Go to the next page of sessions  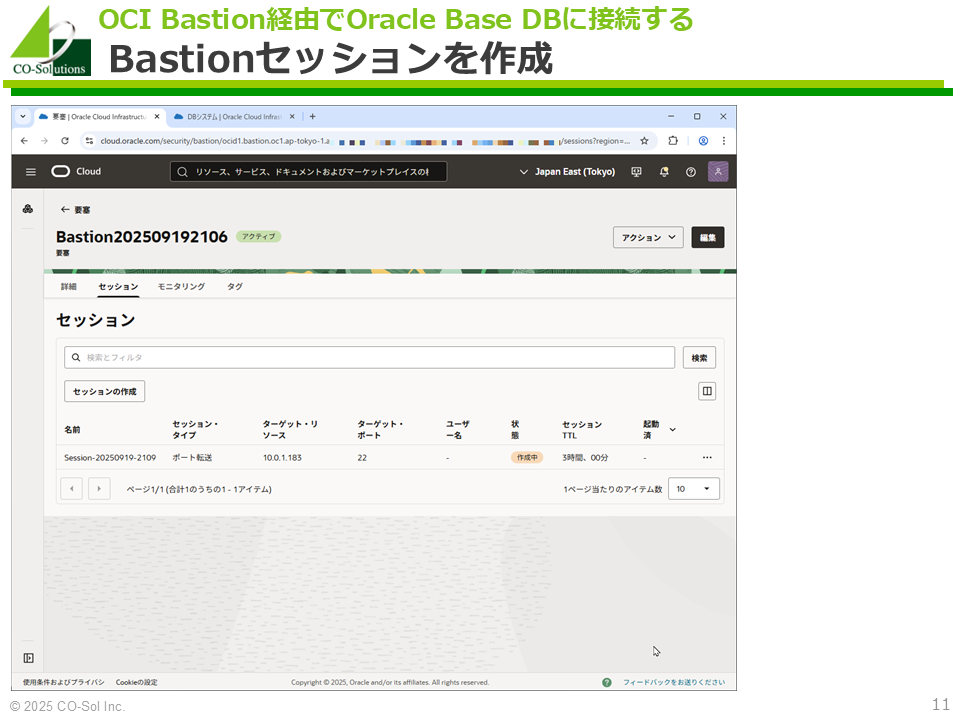tap(99, 489)
